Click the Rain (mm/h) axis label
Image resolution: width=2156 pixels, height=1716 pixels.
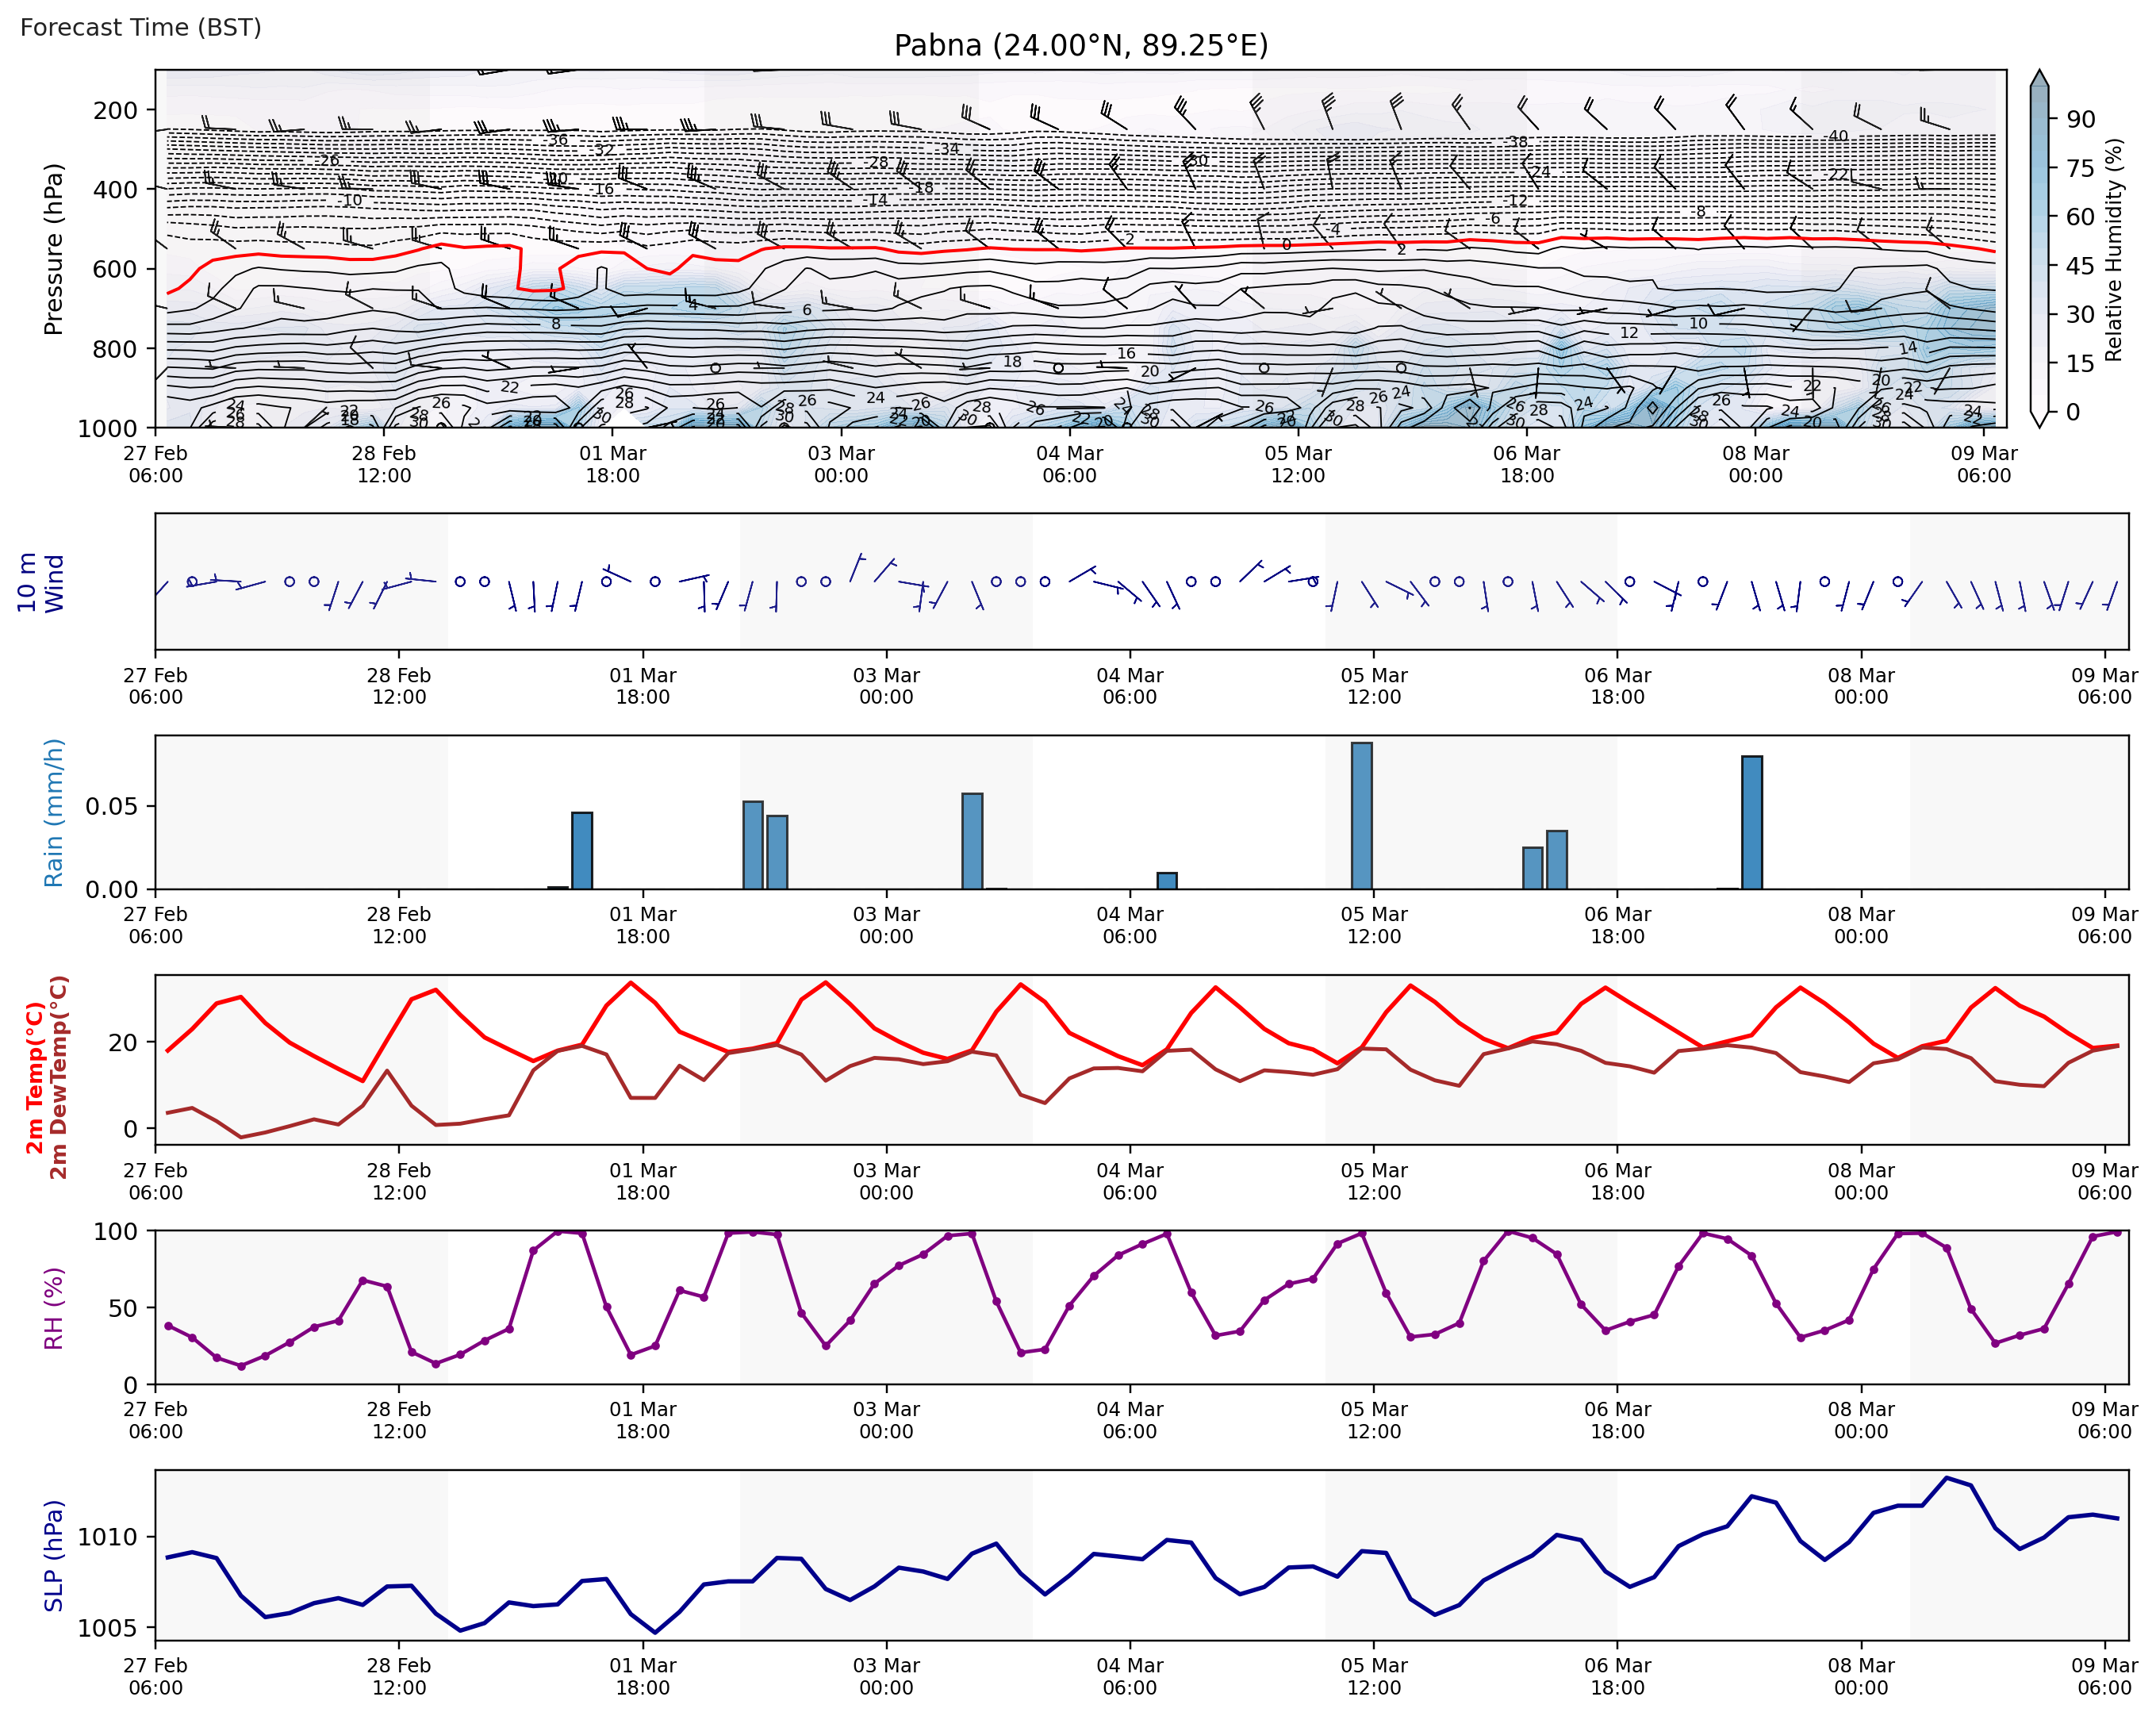pyautogui.click(x=53, y=812)
